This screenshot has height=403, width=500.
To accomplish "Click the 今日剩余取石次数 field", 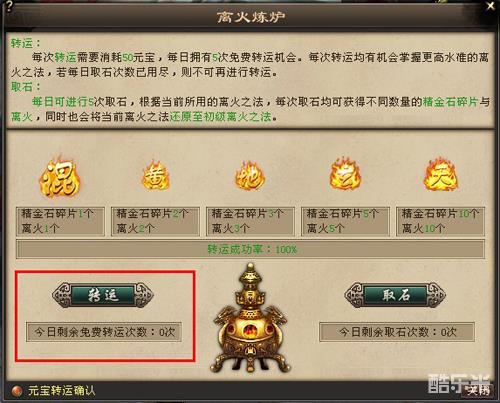I will point(397,332).
